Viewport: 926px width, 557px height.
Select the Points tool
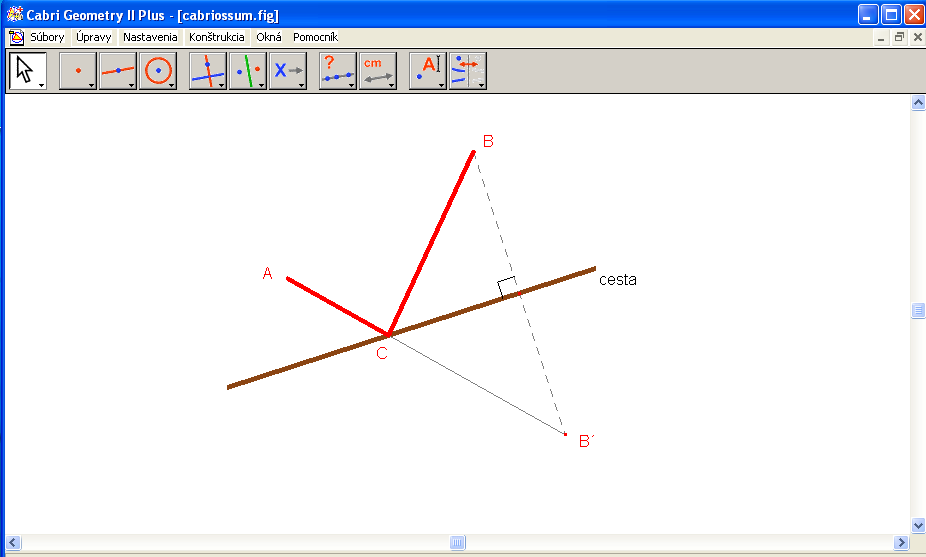click(x=77, y=70)
